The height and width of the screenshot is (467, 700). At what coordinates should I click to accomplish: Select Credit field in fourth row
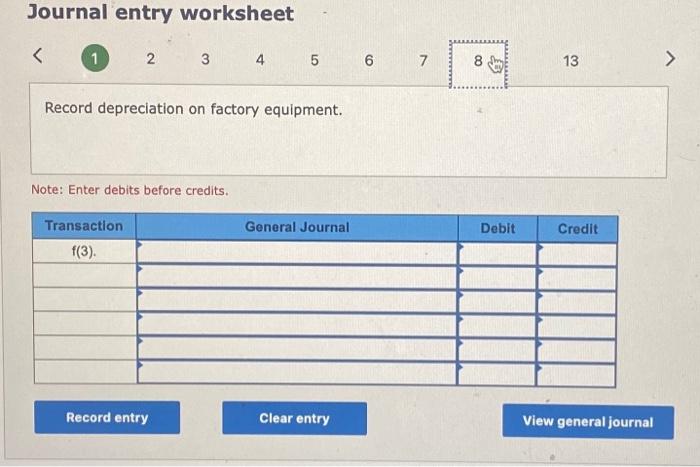(577, 327)
